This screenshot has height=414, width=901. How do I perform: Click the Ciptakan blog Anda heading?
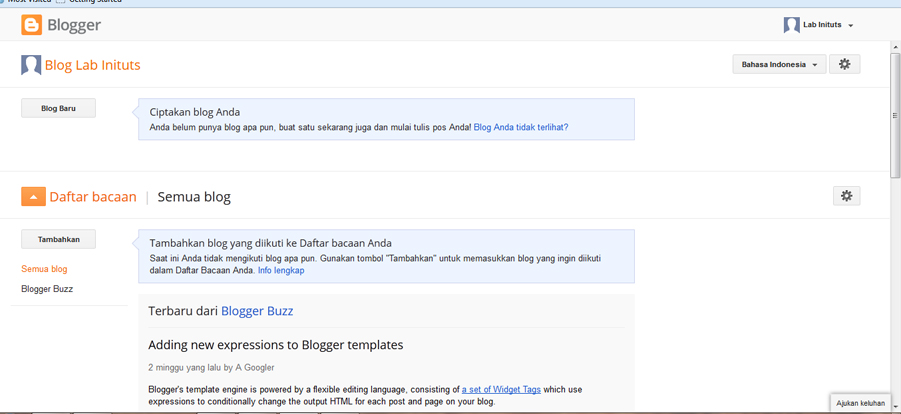[195, 112]
